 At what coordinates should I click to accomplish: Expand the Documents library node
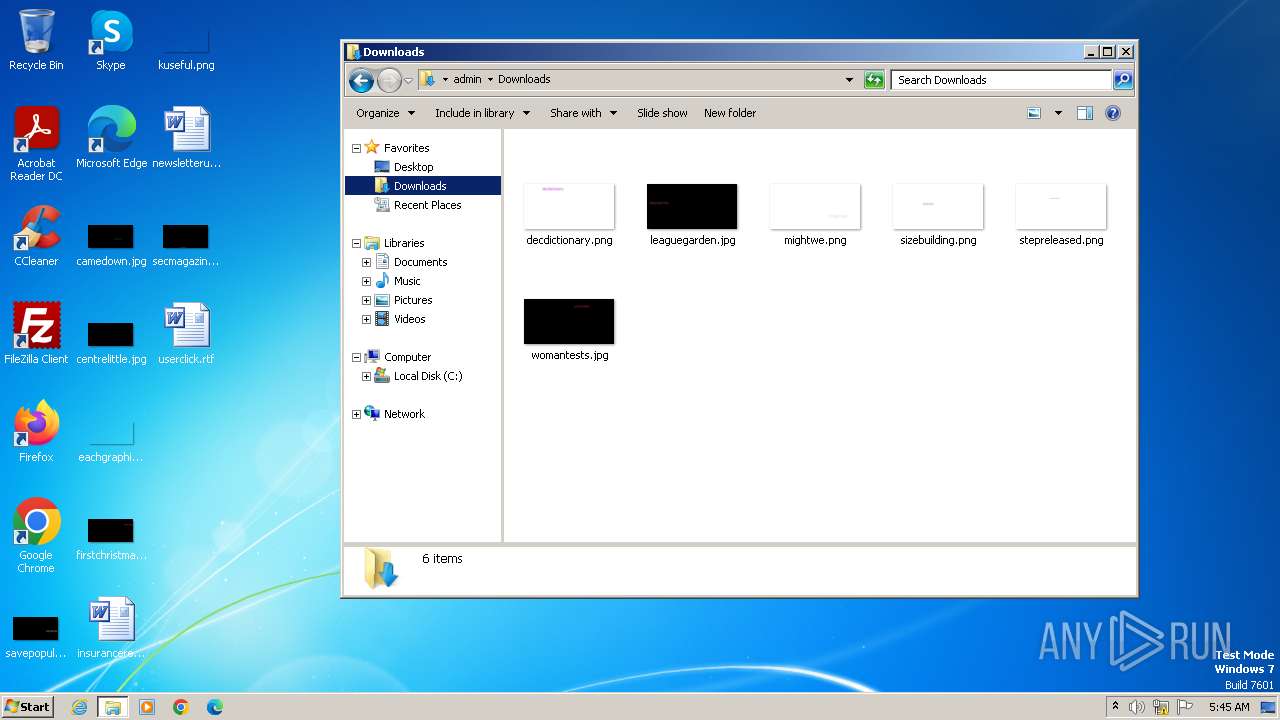point(366,262)
